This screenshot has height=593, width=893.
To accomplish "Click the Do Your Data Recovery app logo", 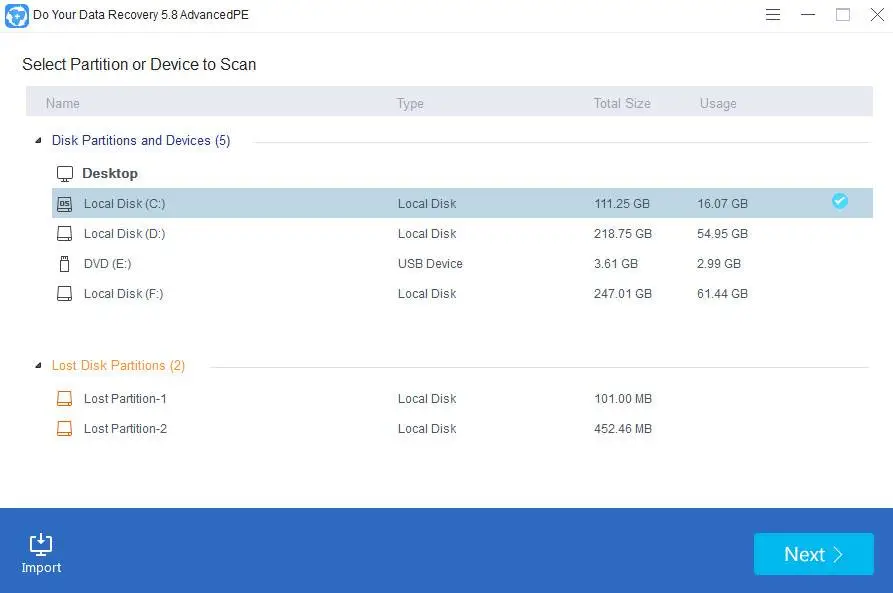I will [17, 15].
